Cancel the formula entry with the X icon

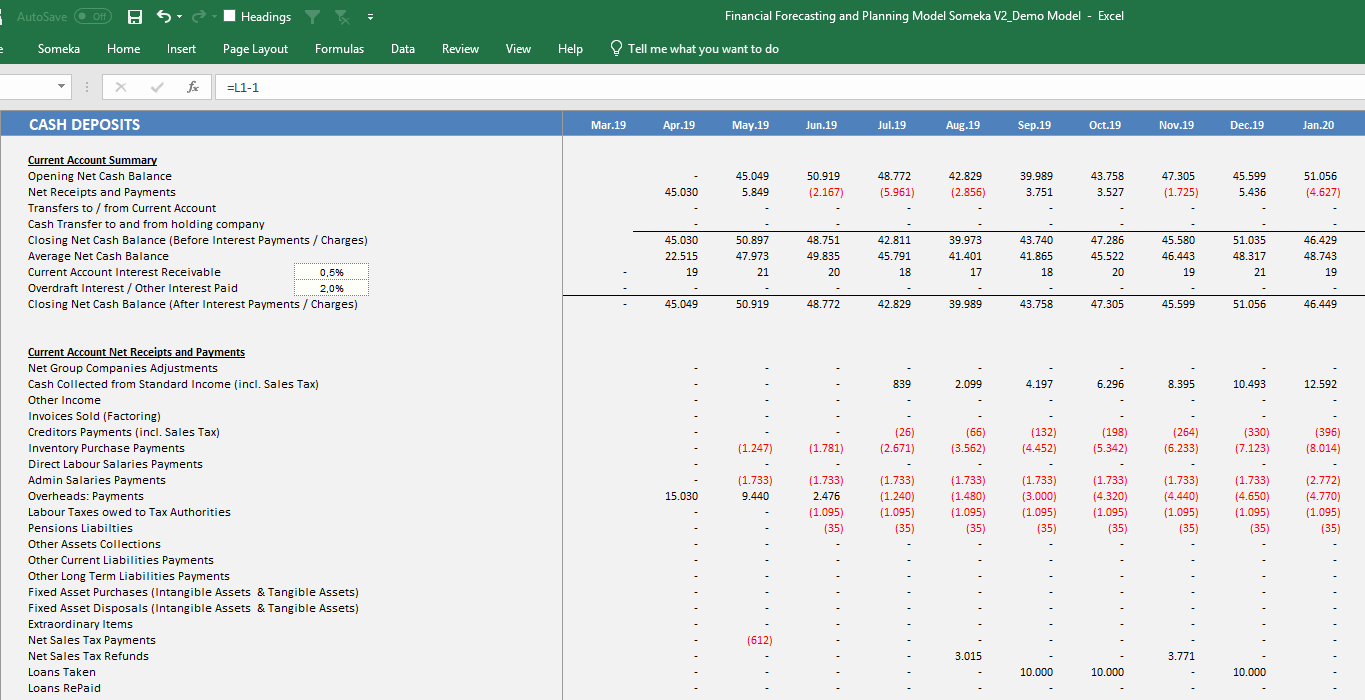tap(120, 87)
